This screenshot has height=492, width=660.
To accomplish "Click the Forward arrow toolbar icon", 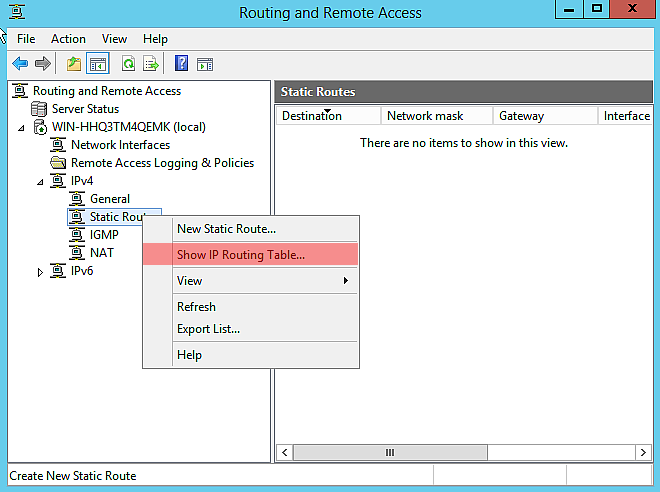I will 42,64.
